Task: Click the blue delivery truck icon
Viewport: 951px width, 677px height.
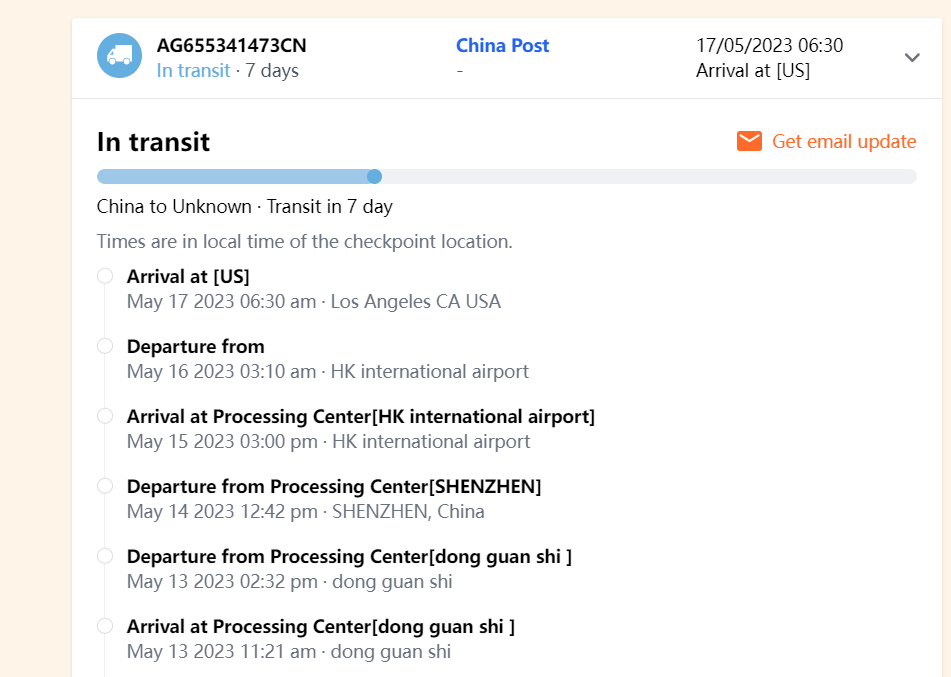Action: click(x=119, y=56)
